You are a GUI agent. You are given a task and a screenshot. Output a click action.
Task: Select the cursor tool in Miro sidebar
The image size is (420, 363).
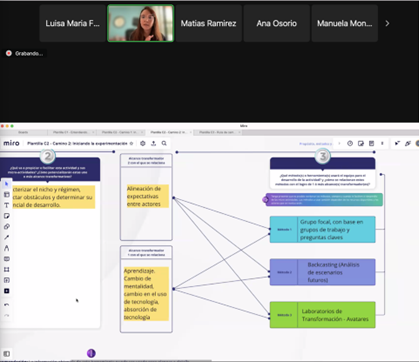point(6,184)
